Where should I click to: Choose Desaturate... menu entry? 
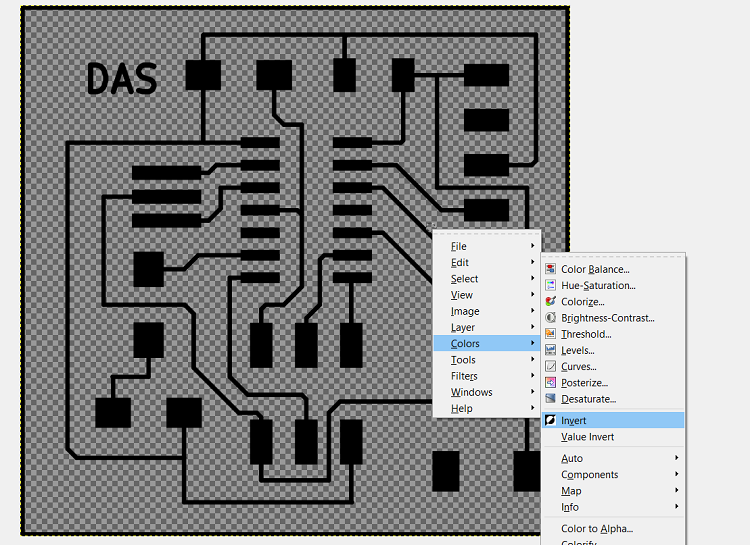coord(614,399)
